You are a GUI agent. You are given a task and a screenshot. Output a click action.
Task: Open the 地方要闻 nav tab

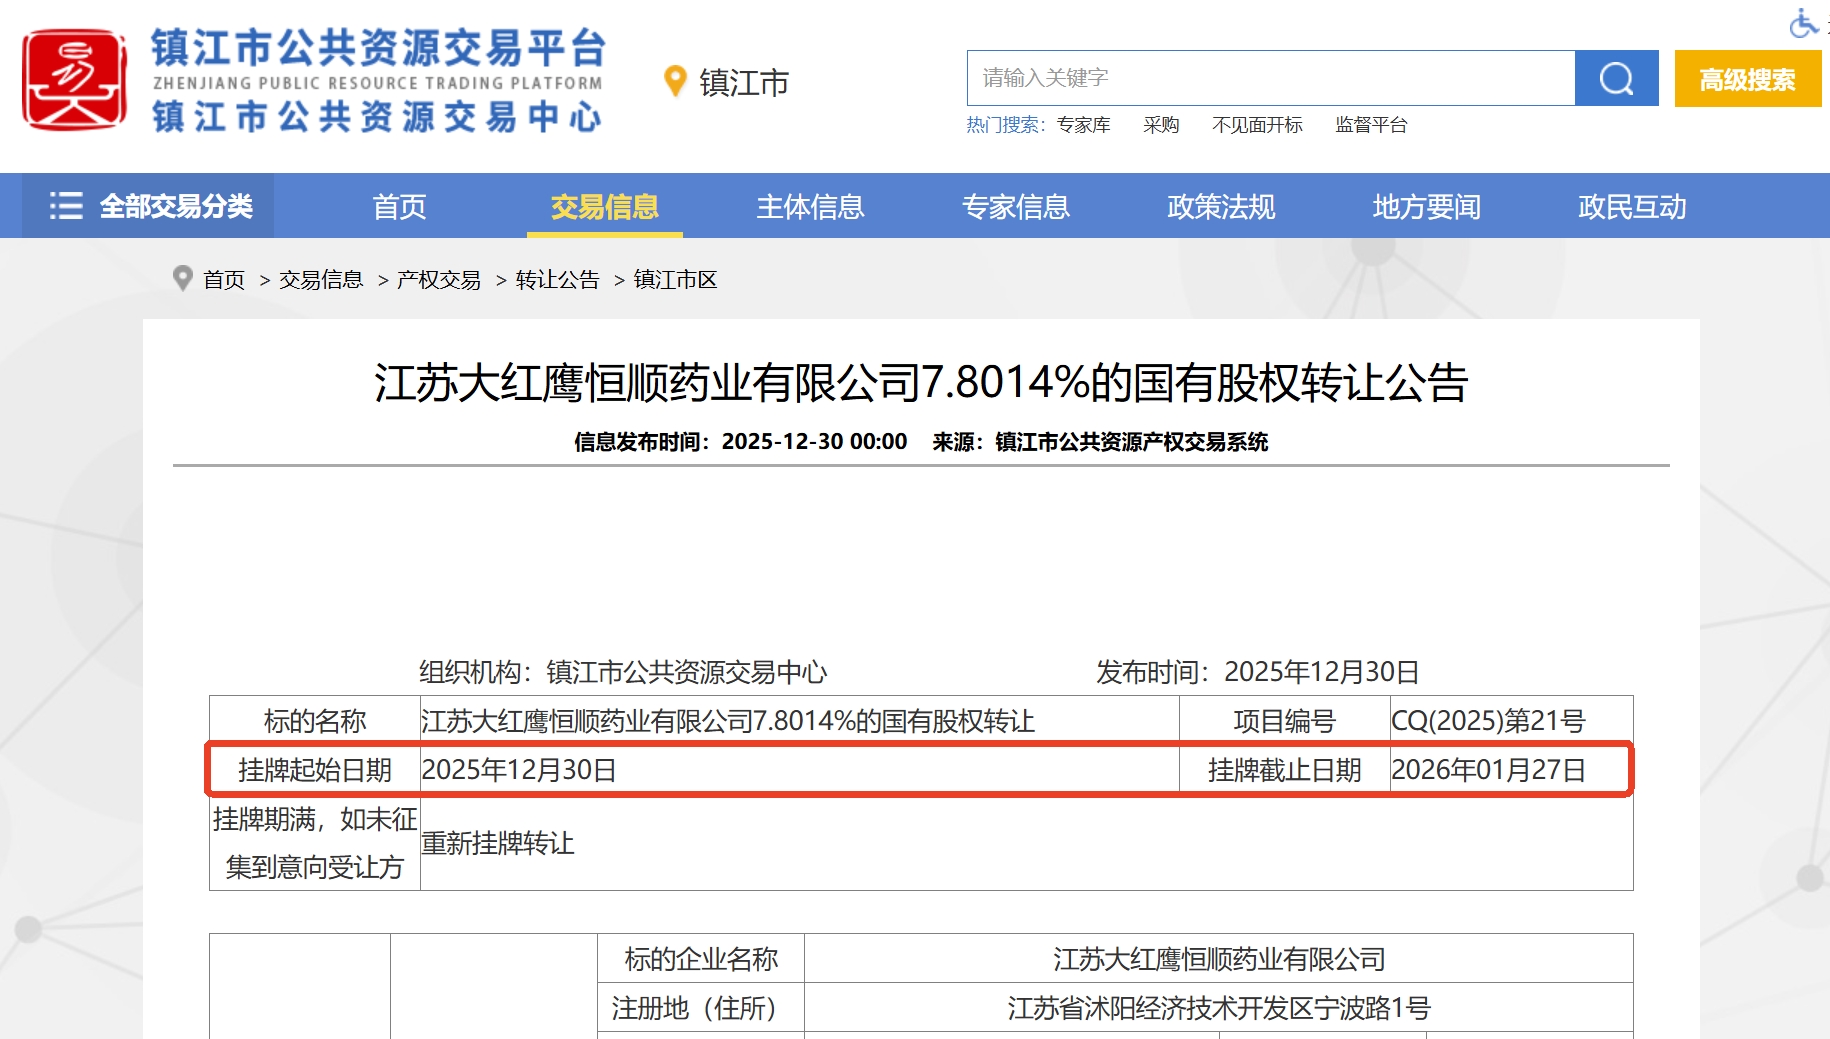pos(1427,207)
